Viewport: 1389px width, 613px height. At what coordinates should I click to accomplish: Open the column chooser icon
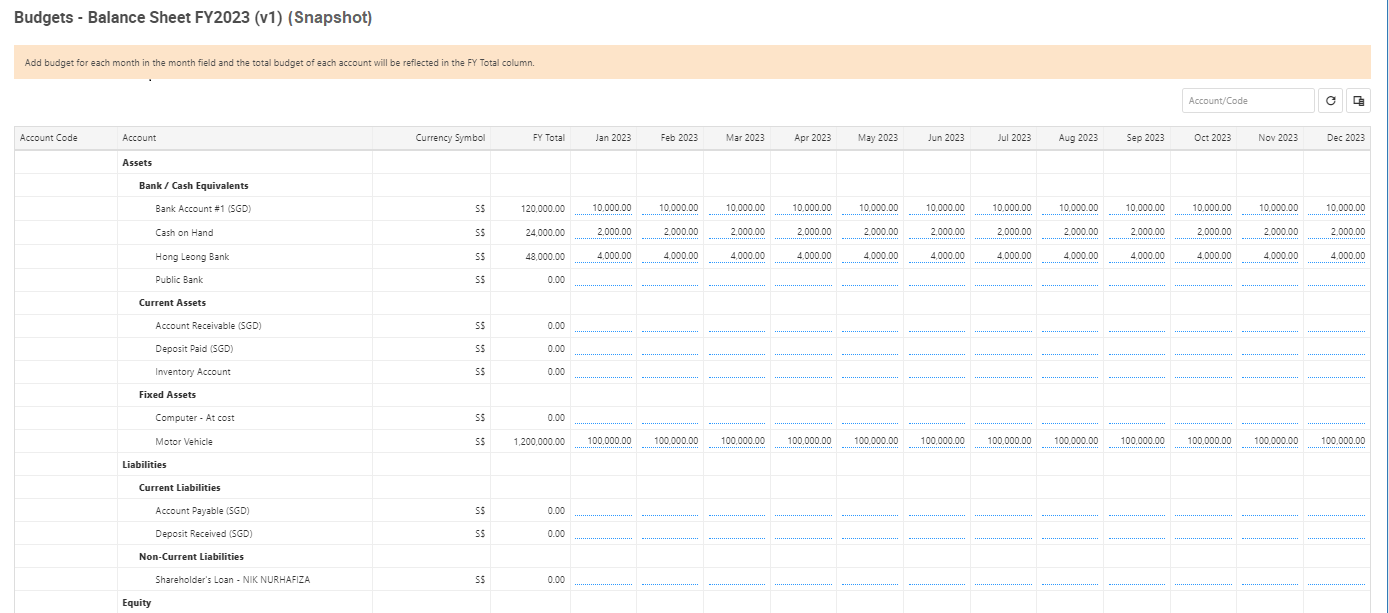coord(1358,101)
